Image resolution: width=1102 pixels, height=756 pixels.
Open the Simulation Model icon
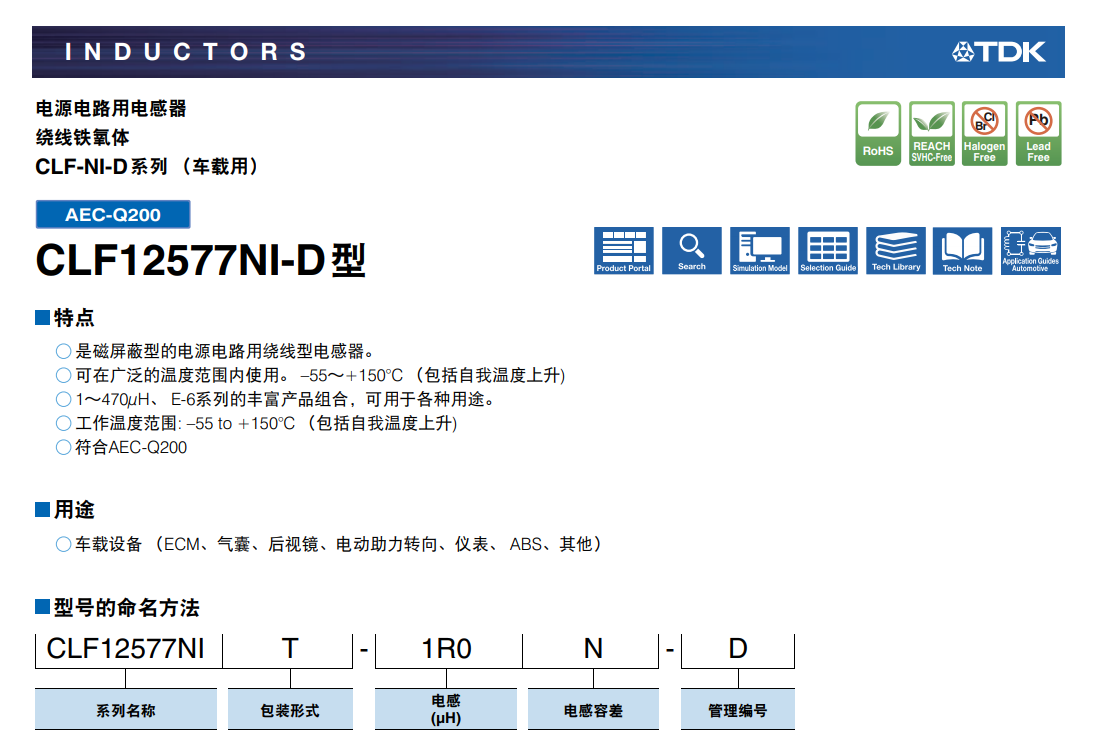(760, 251)
